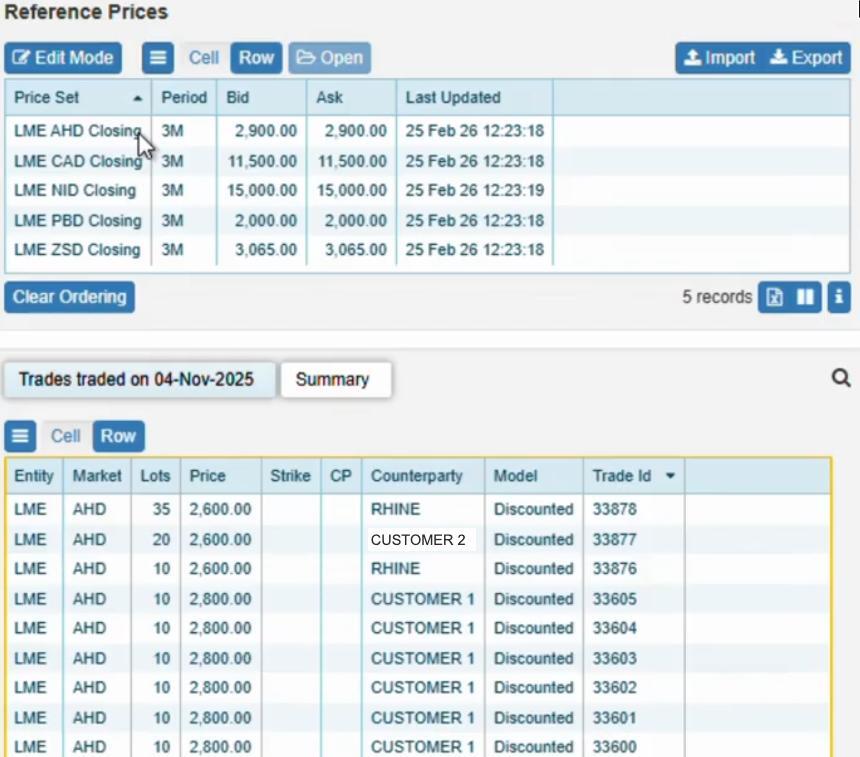Open the trades grid hamburger menu

click(x=20, y=436)
